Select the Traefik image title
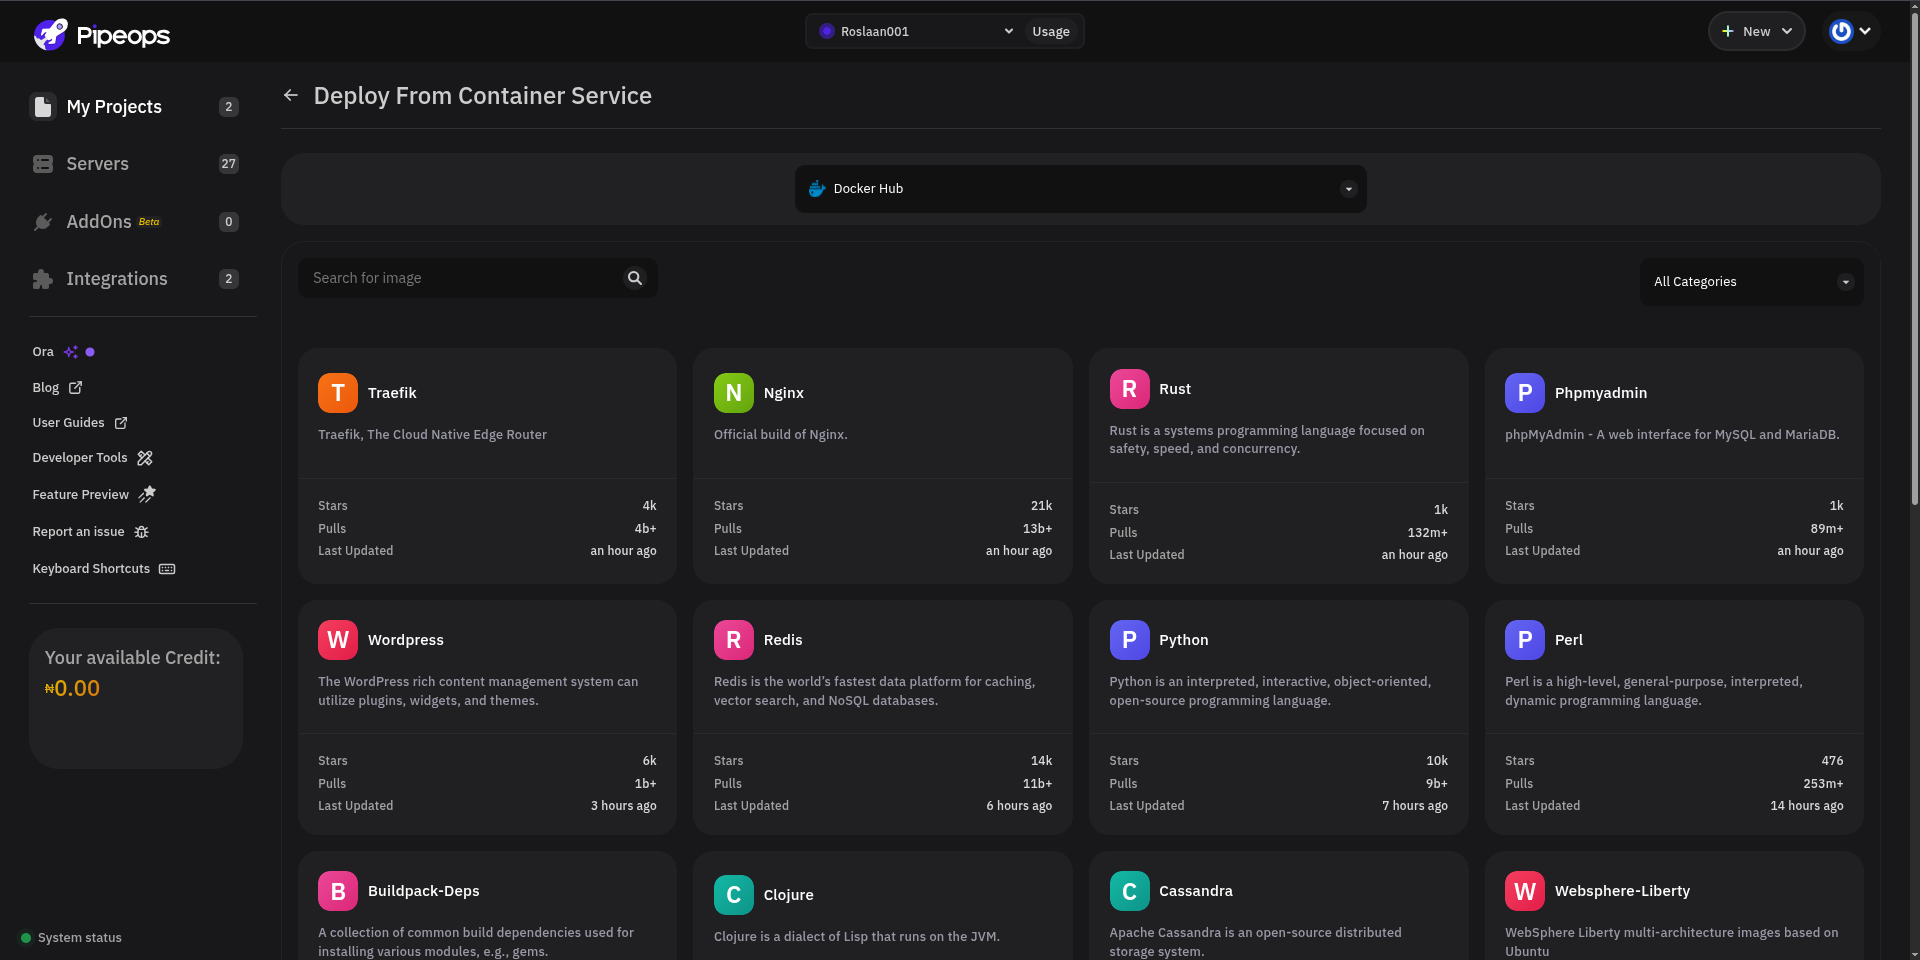 (x=392, y=393)
